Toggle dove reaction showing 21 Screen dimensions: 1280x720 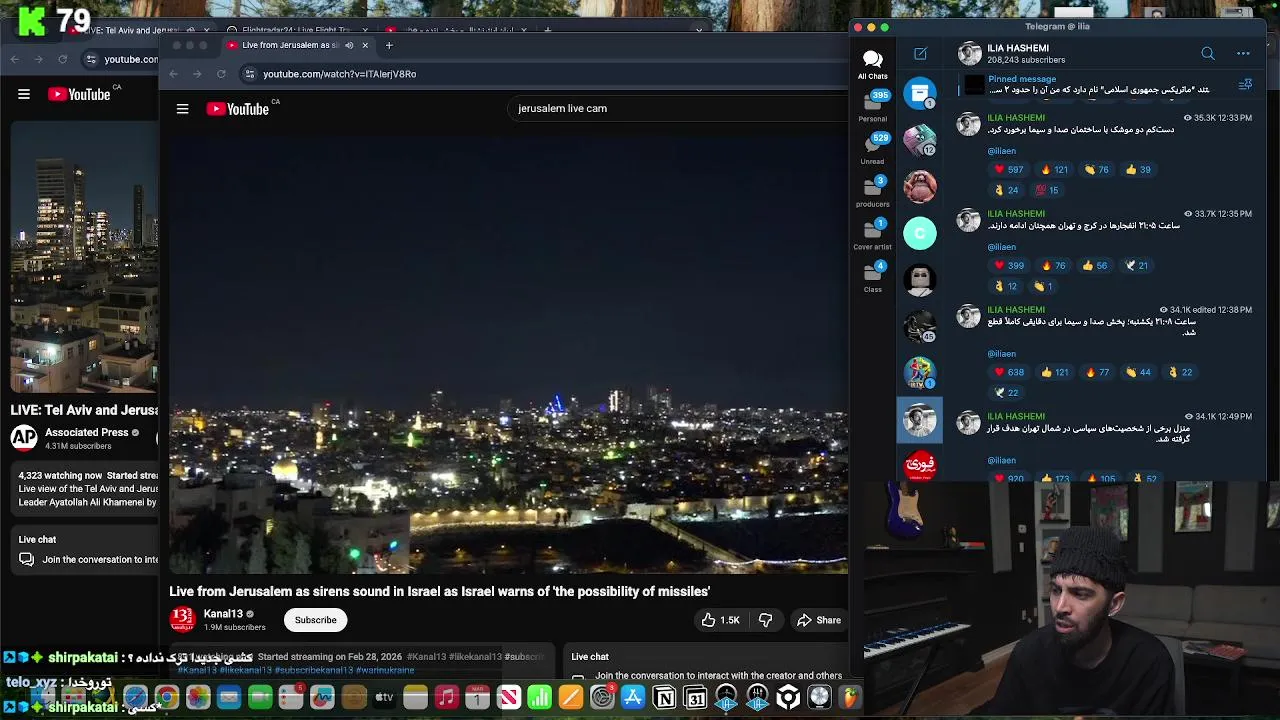click(x=1137, y=265)
